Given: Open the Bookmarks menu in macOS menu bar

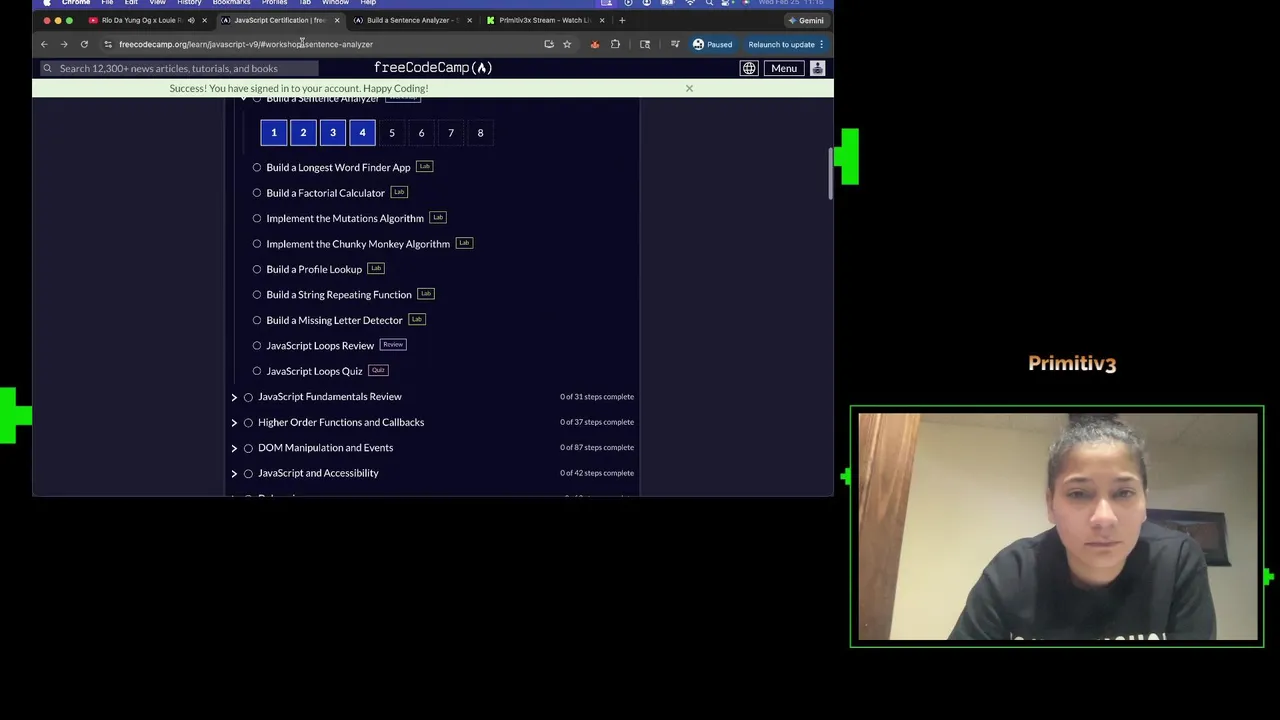Looking at the screenshot, I should click(x=231, y=3).
